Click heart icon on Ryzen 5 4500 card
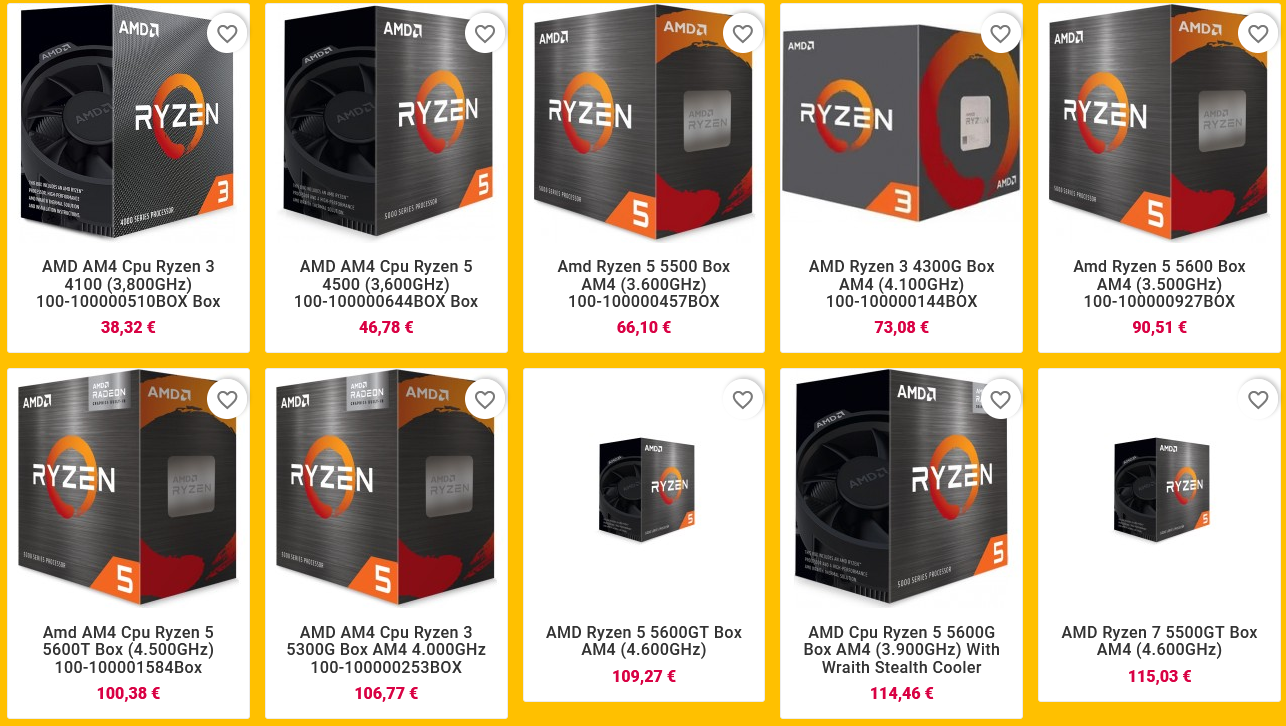The width and height of the screenshot is (1286, 726). [485, 34]
